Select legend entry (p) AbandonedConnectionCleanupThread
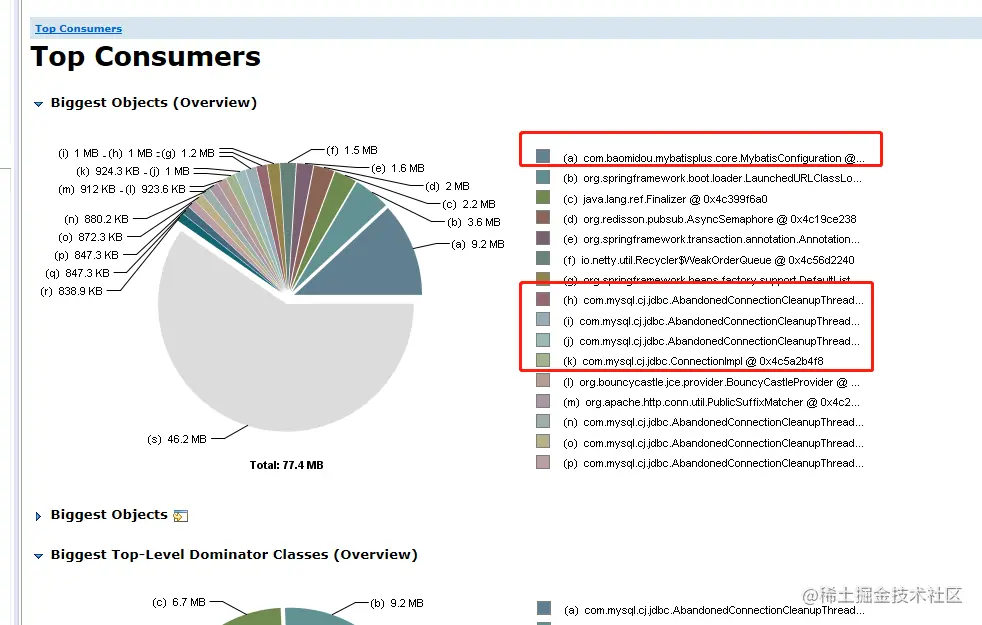The height and width of the screenshot is (625, 982). pos(713,463)
